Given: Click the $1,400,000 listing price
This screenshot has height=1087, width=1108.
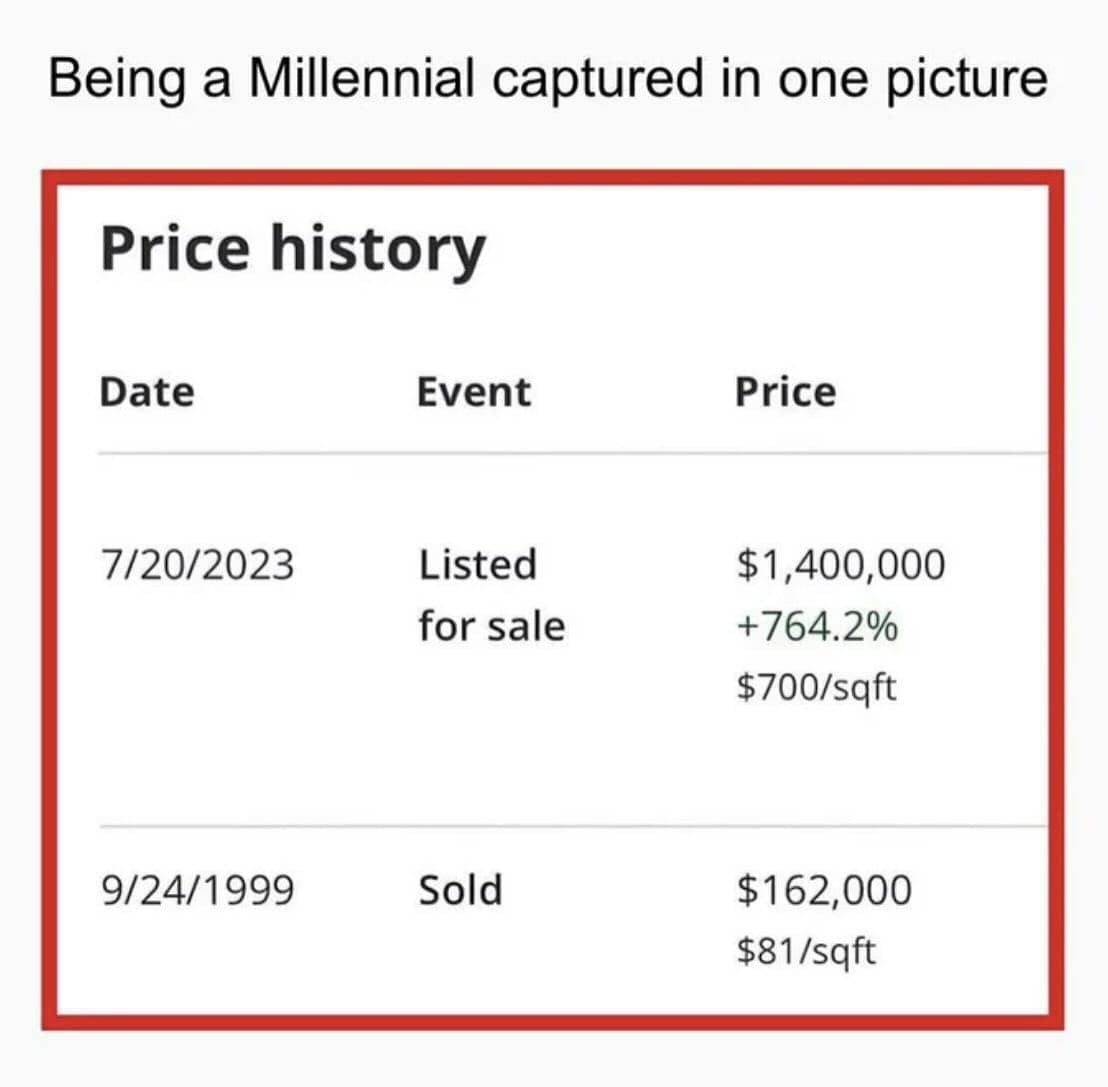Looking at the screenshot, I should click(x=840, y=565).
